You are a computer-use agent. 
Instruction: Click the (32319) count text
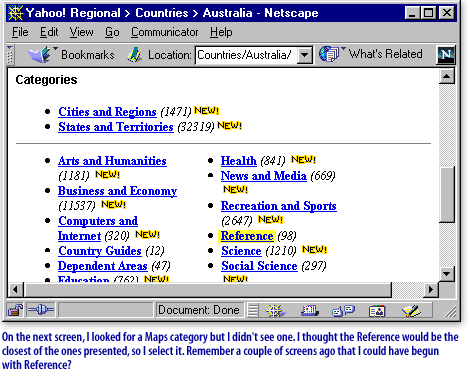[x=196, y=127]
